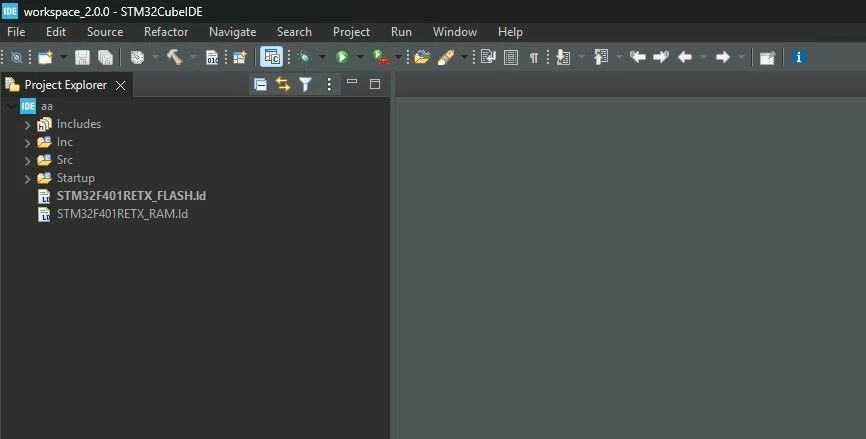The height and width of the screenshot is (439, 866).
Task: Toggle Word Wrap toolbar icon
Action: coord(488,57)
